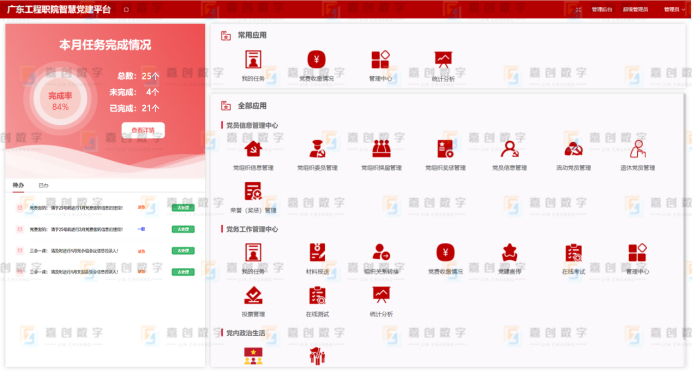
Task: Open 在线考试 icon
Action: 573,252
